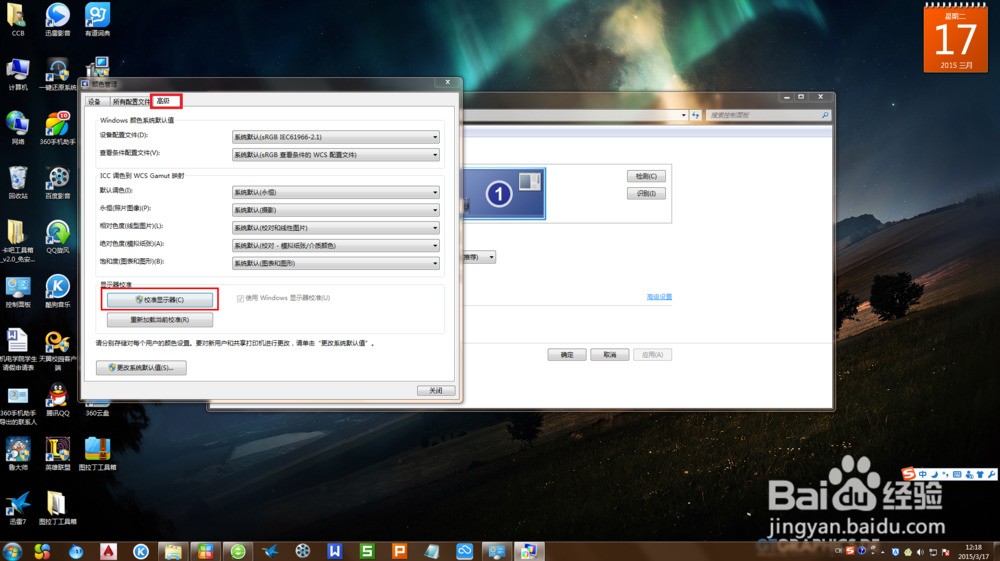Viewport: 1000px width, 561px height.
Task: Click the Windows Start orb
Action: click(x=13, y=551)
